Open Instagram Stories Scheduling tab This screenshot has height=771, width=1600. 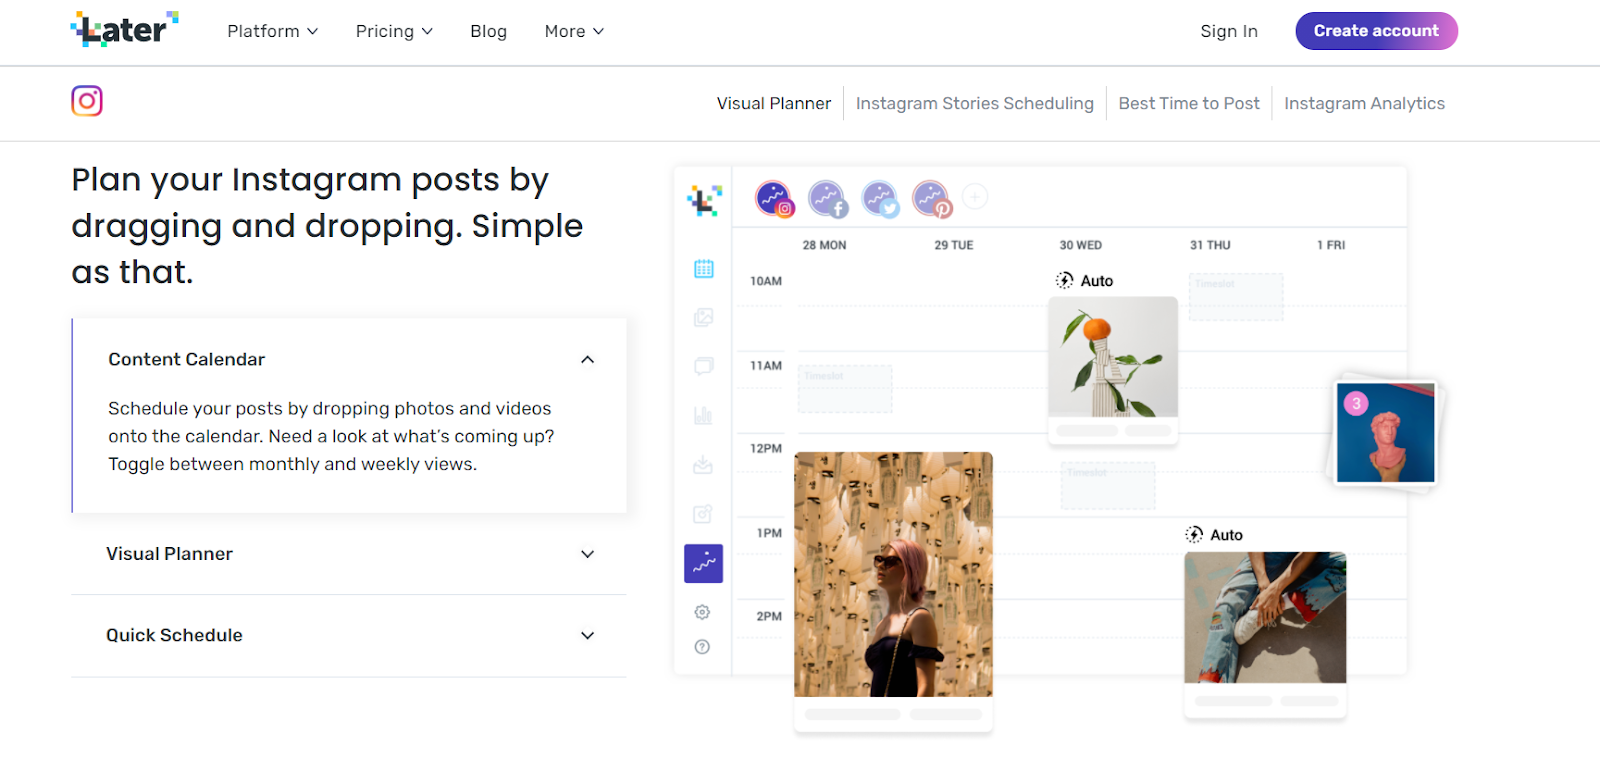point(975,103)
